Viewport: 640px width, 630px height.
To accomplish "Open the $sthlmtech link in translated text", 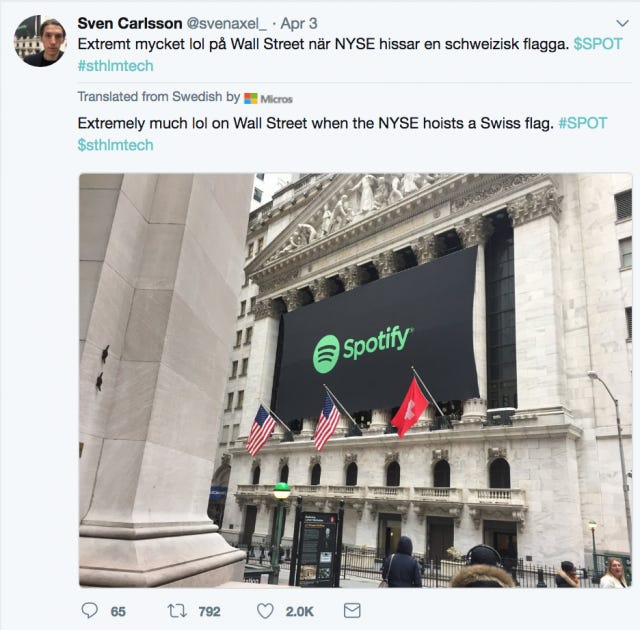I will pos(116,145).
